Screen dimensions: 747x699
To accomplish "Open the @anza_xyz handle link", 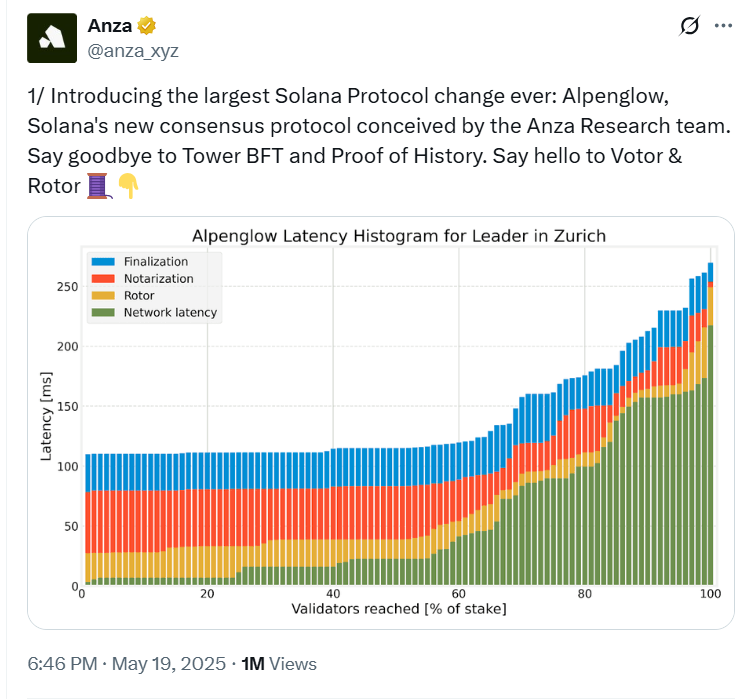I will tap(133, 49).
